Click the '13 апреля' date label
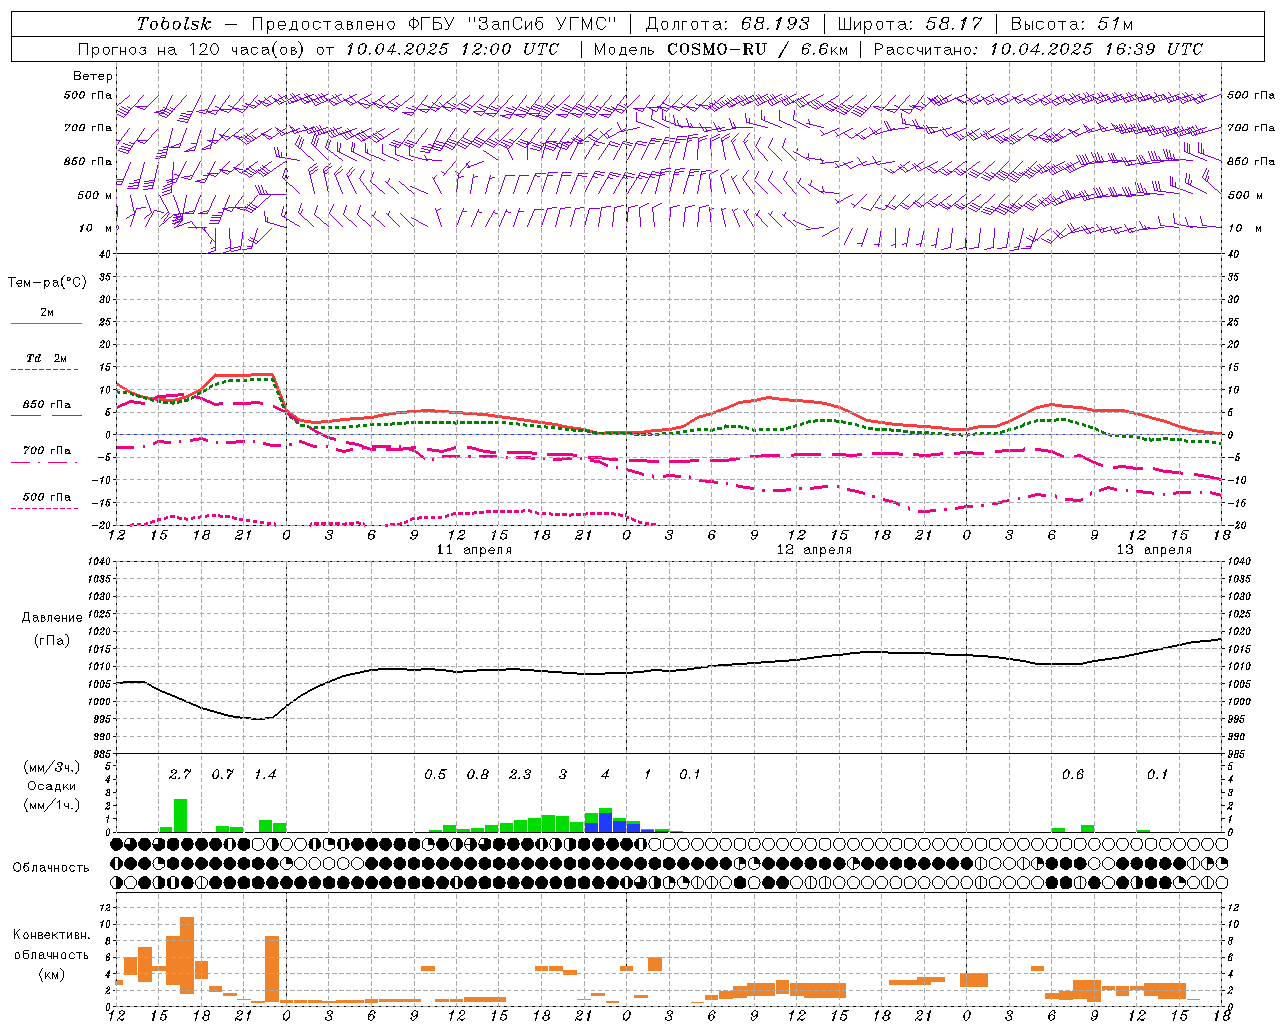The height and width of the screenshot is (1024, 1280). pos(1154,550)
